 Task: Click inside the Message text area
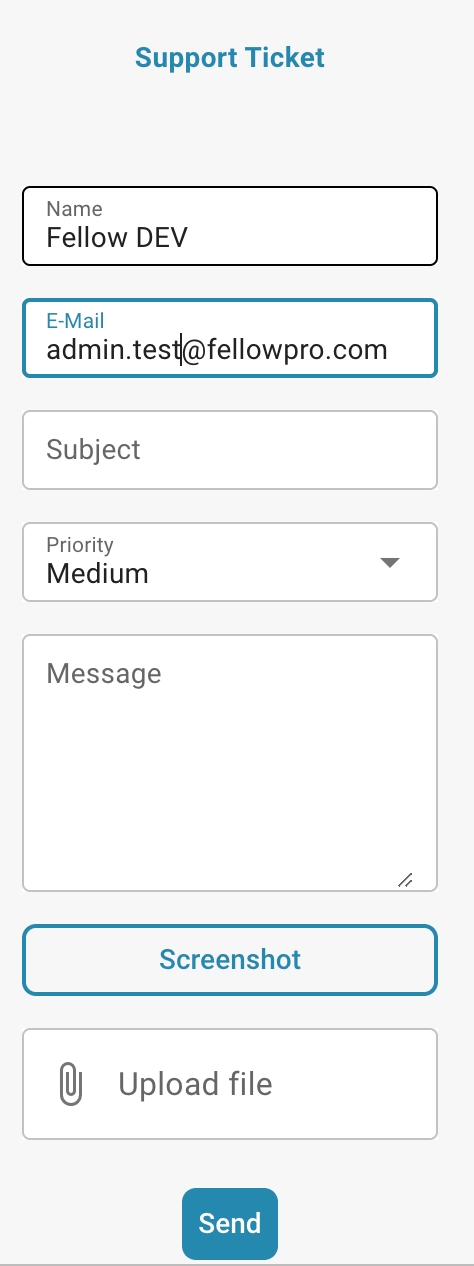230,763
